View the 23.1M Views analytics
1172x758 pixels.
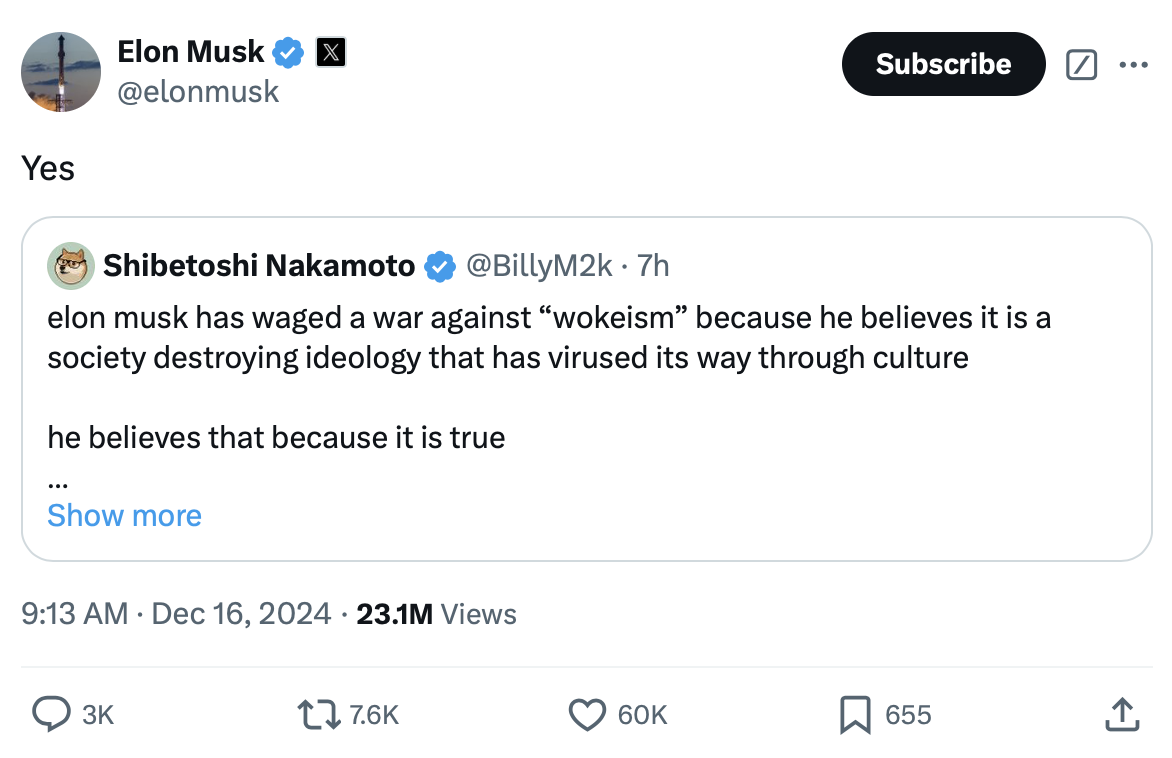pyautogui.click(x=436, y=613)
